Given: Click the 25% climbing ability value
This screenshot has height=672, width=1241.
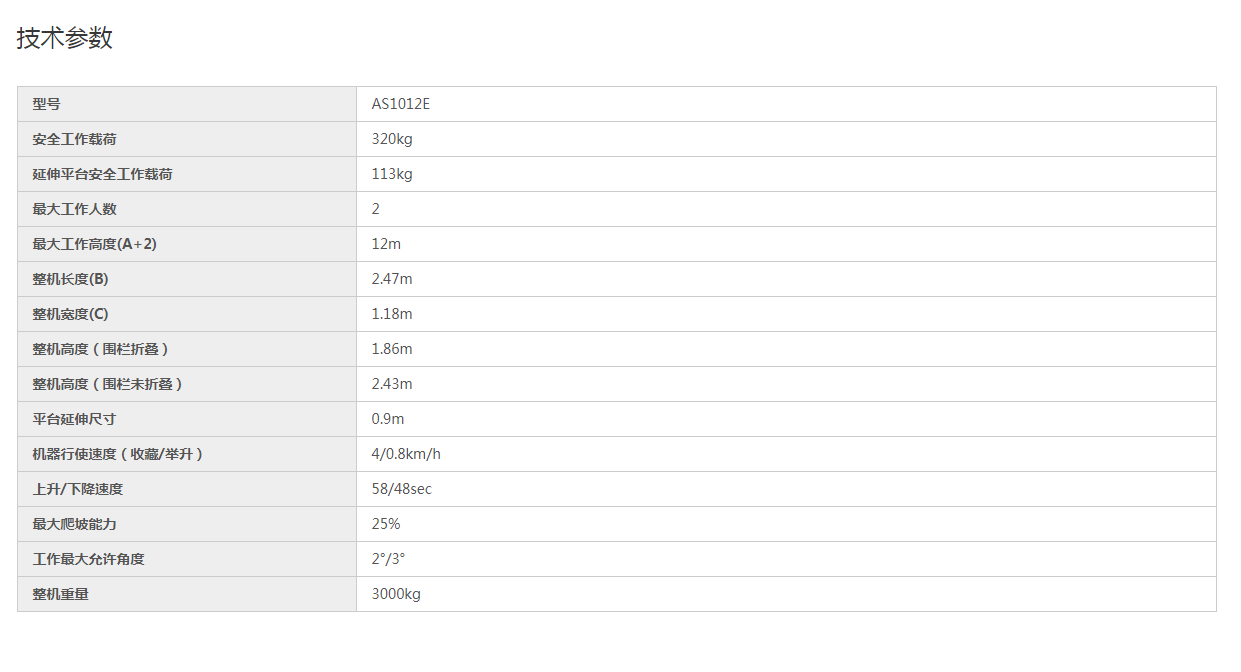Looking at the screenshot, I should (386, 524).
